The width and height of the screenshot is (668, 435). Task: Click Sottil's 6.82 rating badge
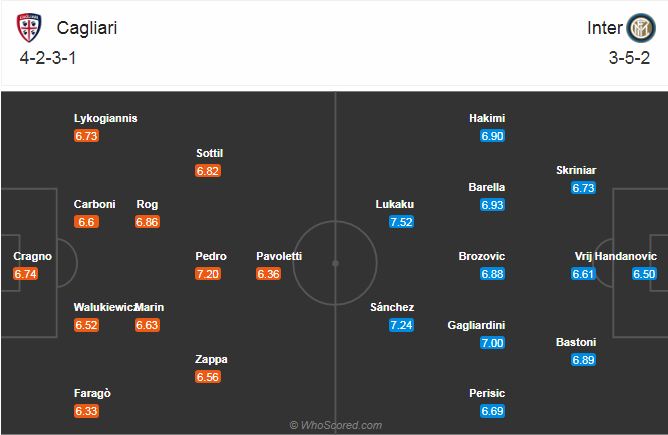click(208, 171)
